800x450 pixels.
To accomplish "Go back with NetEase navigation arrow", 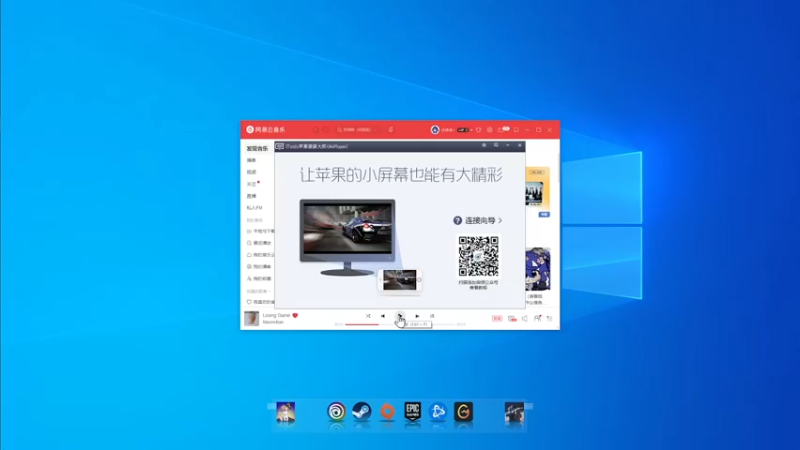I will click(x=316, y=130).
